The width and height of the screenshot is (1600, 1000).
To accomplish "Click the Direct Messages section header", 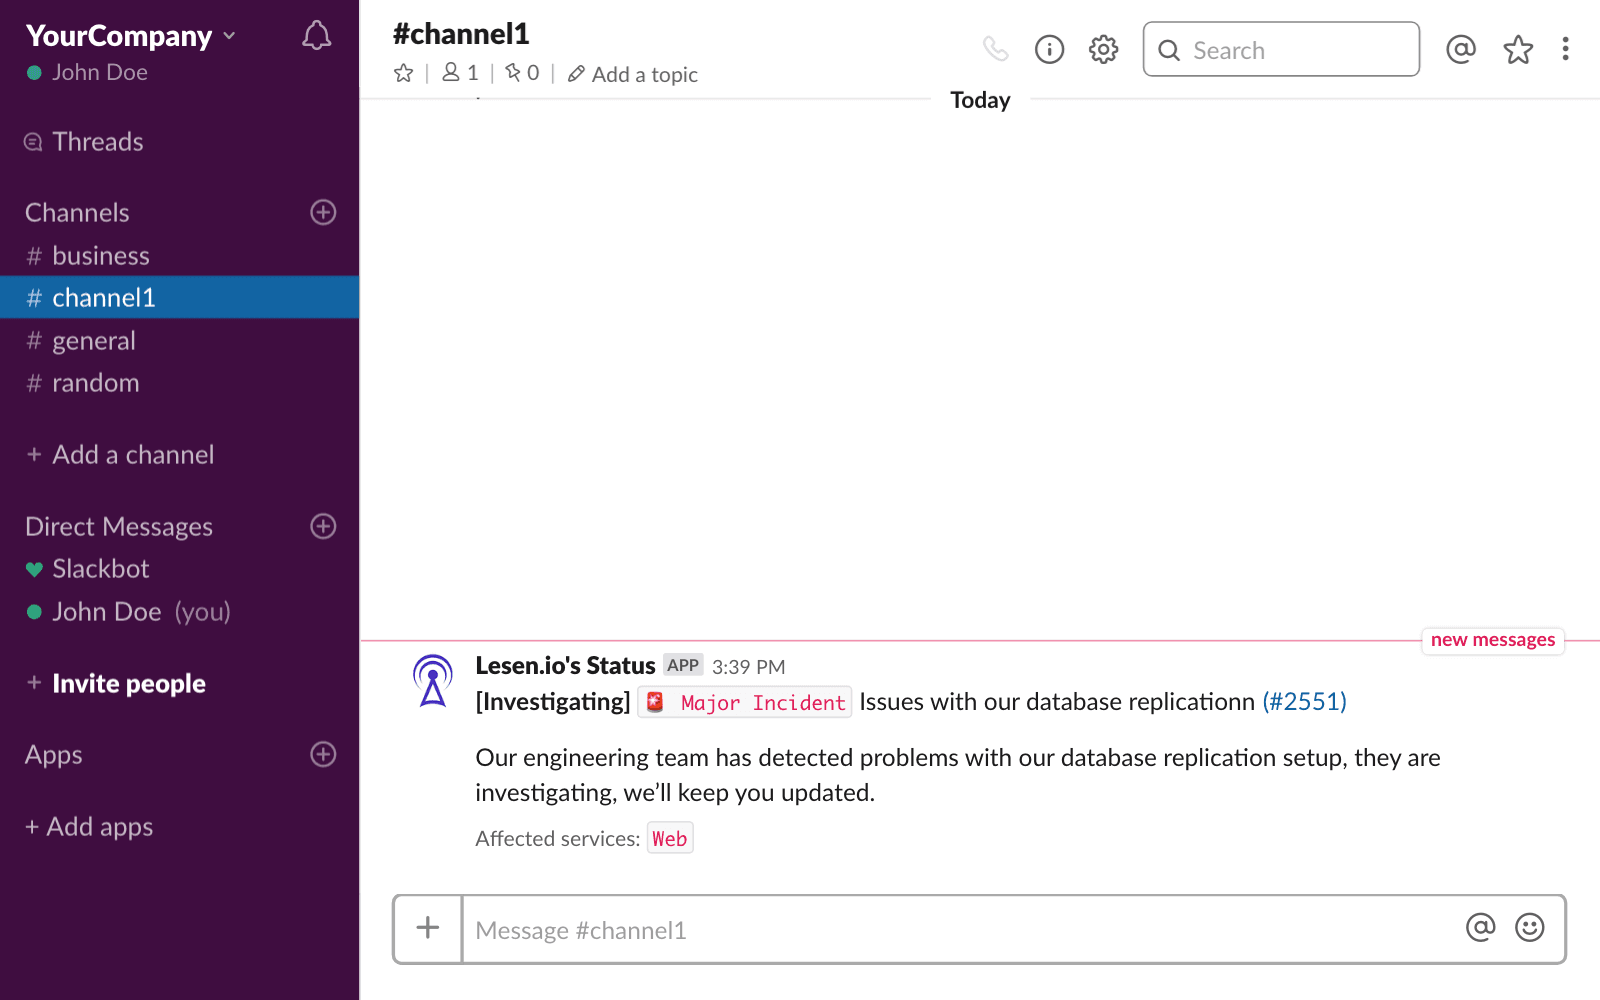I will click(119, 527).
